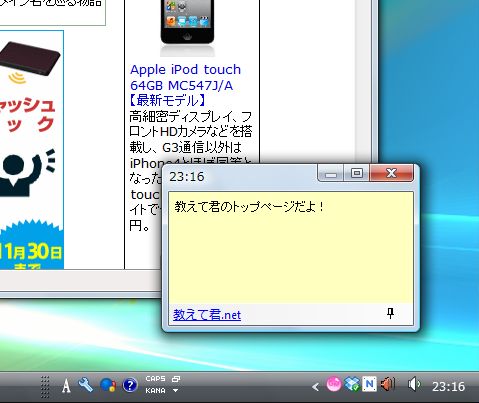Open the system volume speaker icon
The height and width of the screenshot is (403, 479).
click(414, 385)
